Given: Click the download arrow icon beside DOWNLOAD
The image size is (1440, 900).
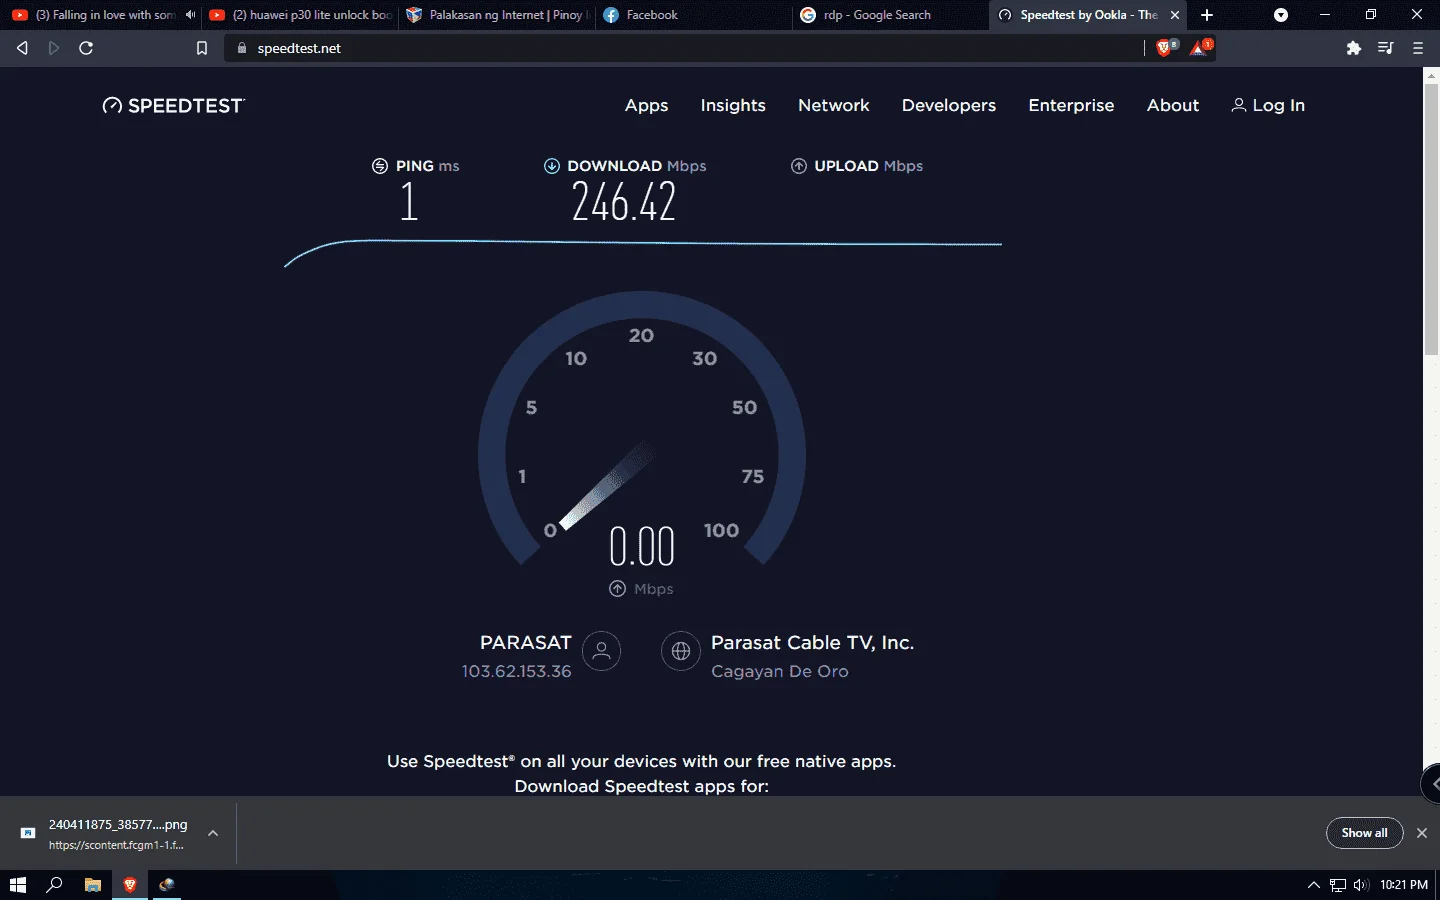Looking at the screenshot, I should point(551,166).
